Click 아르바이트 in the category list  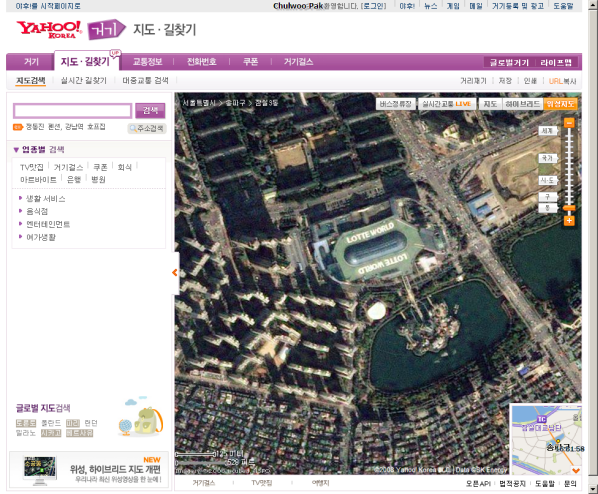pyautogui.click(x=39, y=180)
